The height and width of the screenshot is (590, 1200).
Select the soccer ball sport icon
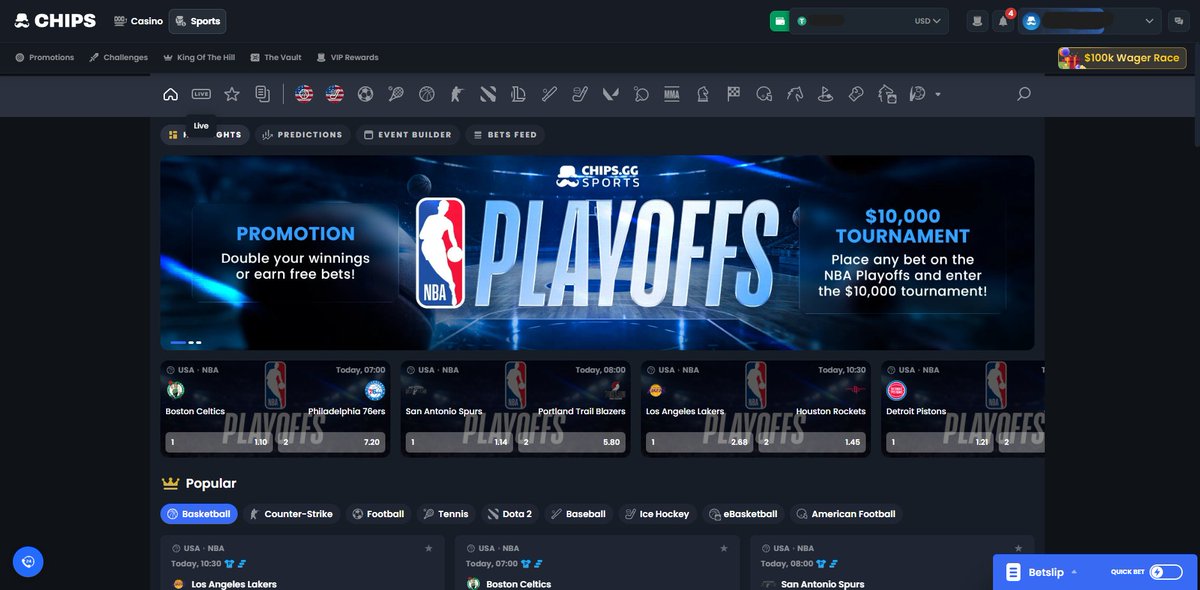point(365,94)
